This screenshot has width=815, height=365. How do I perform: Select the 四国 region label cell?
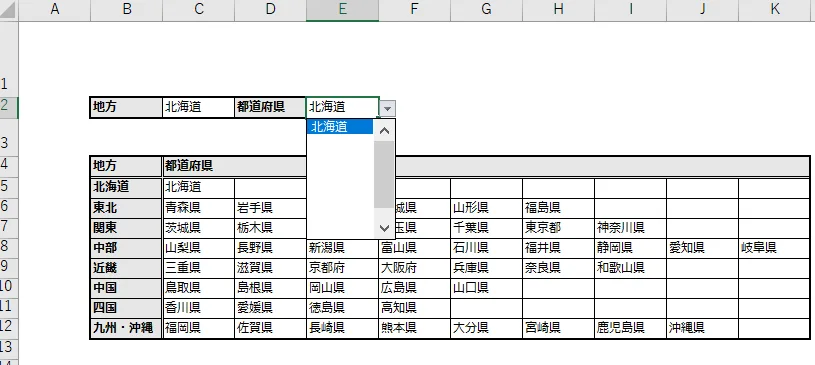[x=126, y=308]
